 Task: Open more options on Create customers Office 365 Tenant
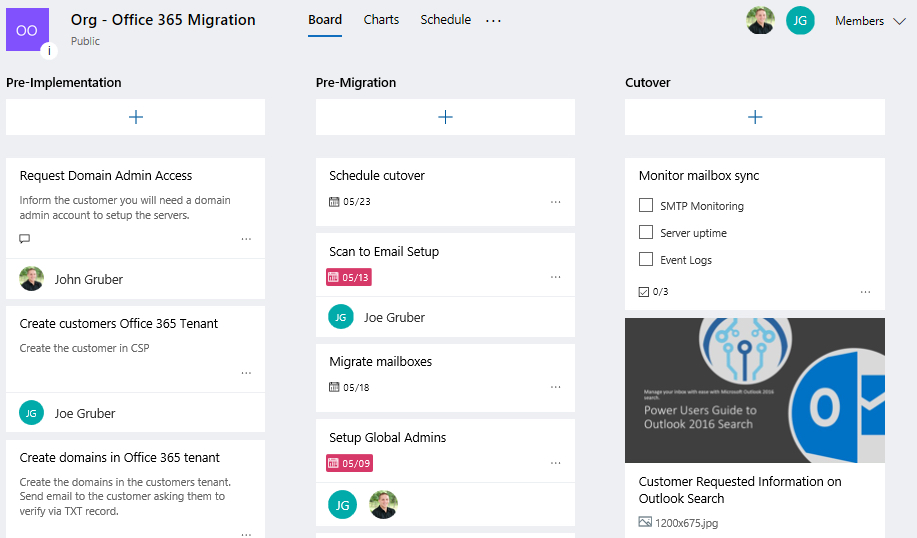click(246, 373)
